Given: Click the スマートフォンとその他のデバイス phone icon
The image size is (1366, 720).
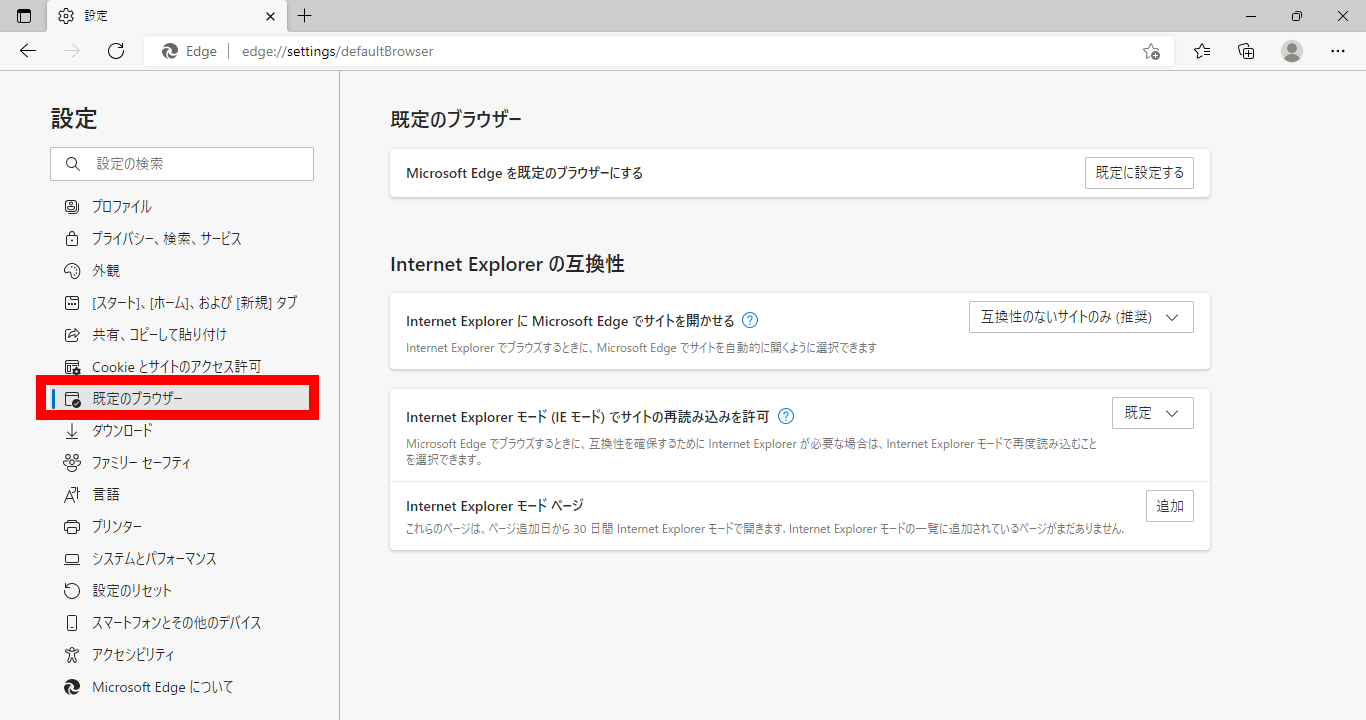Looking at the screenshot, I should point(72,623).
